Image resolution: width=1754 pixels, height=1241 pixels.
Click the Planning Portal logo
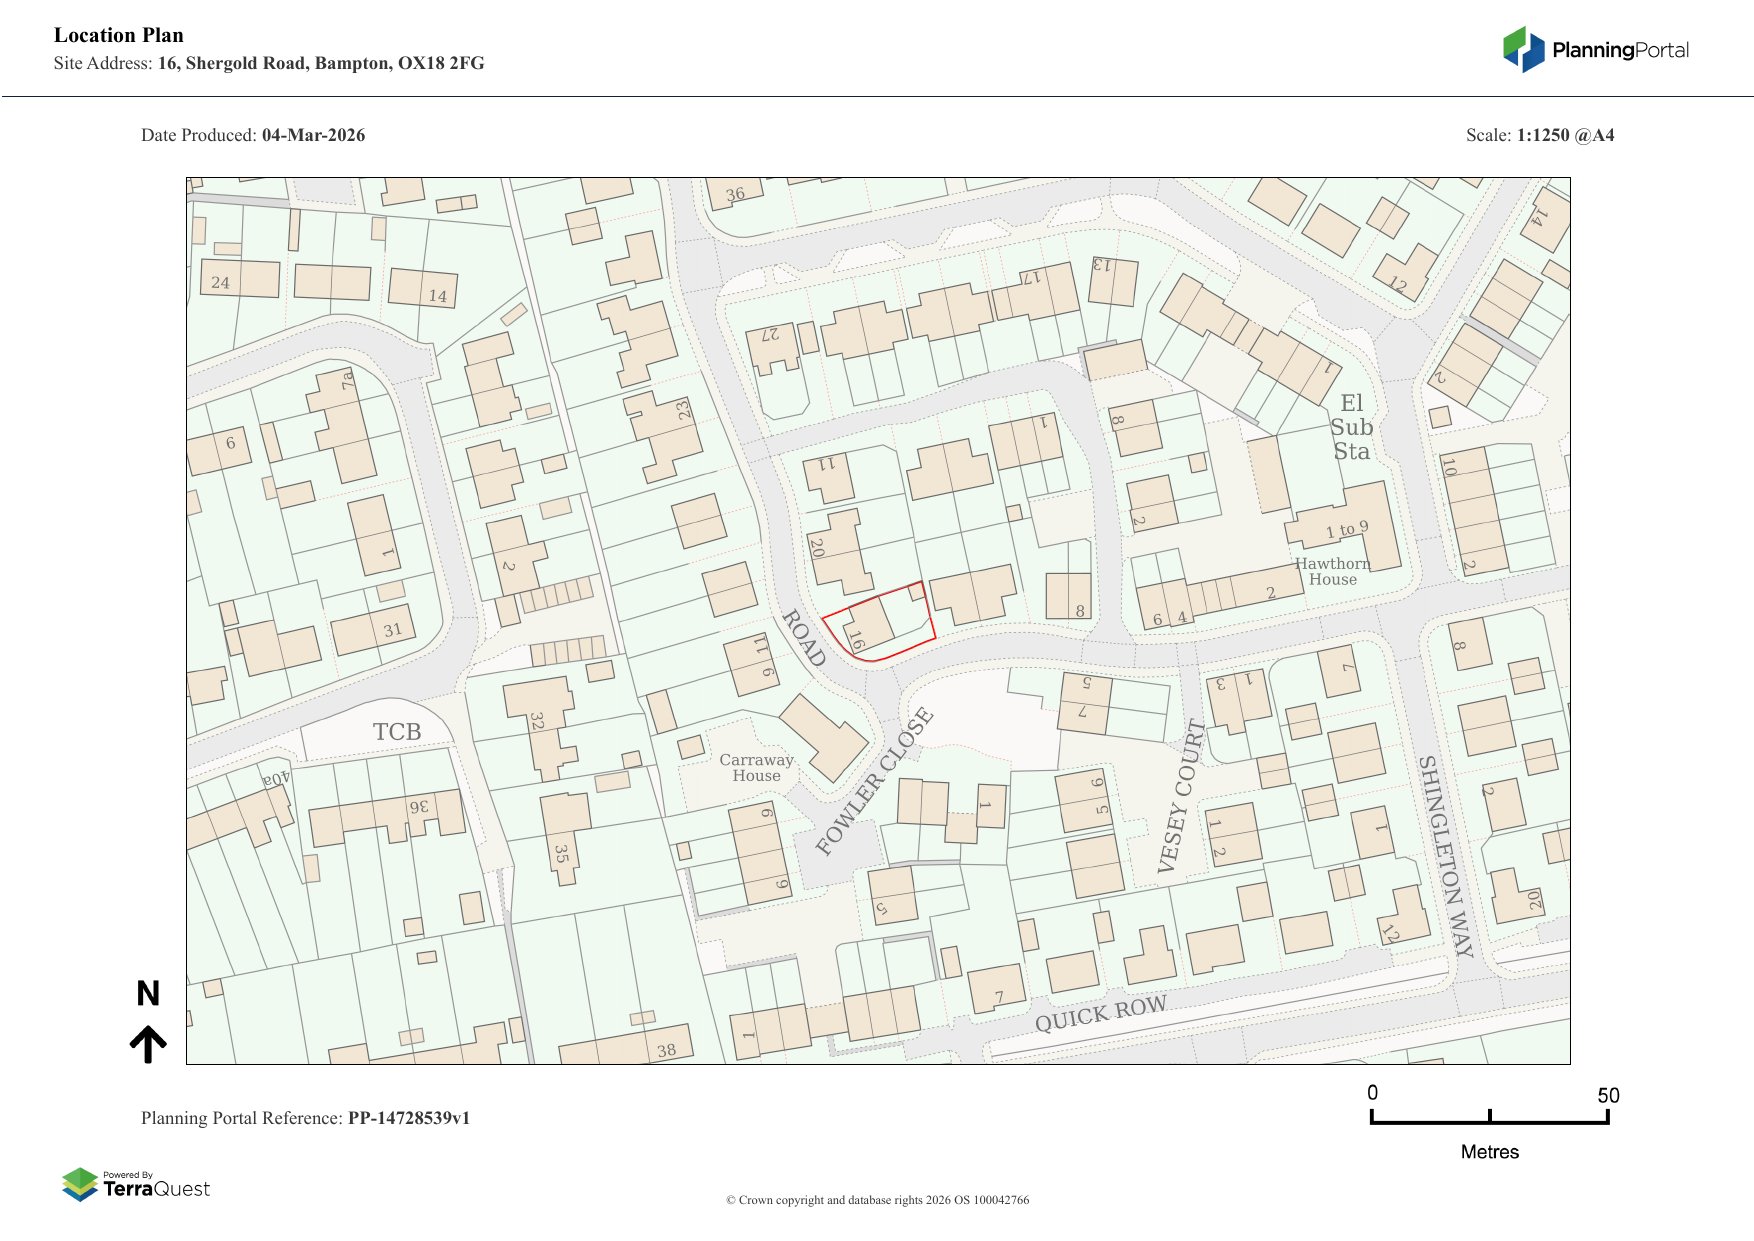point(1595,50)
